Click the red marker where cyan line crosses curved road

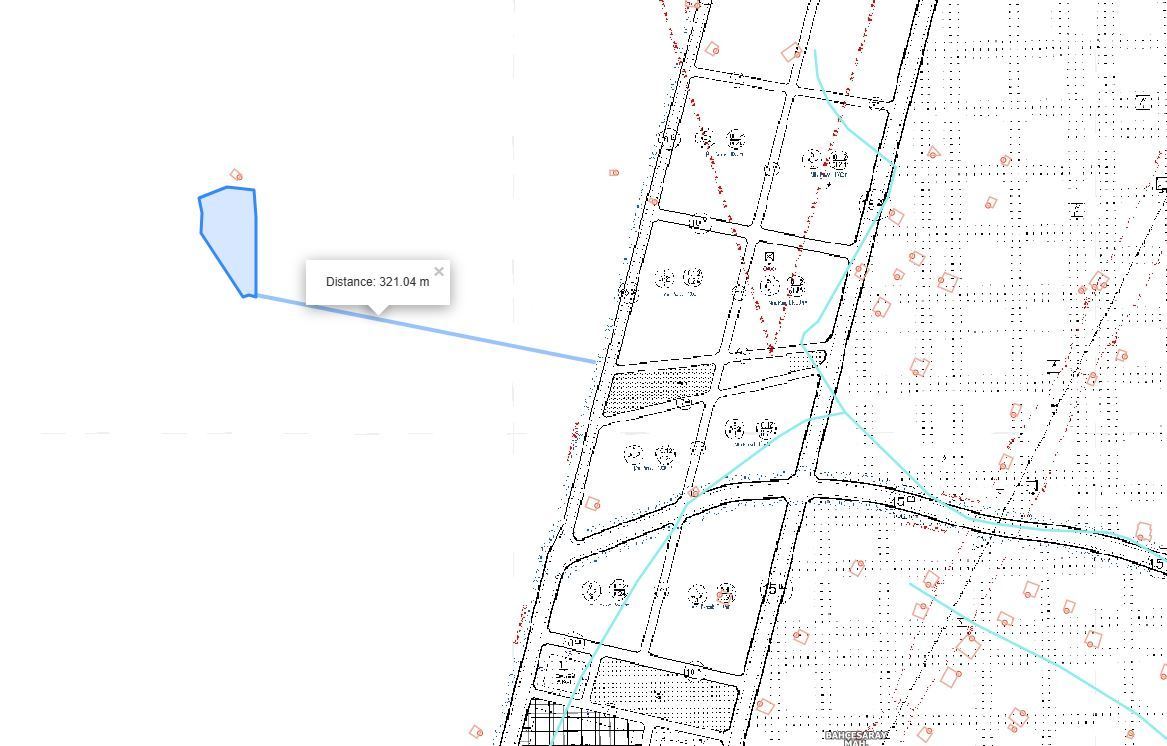coord(694,492)
